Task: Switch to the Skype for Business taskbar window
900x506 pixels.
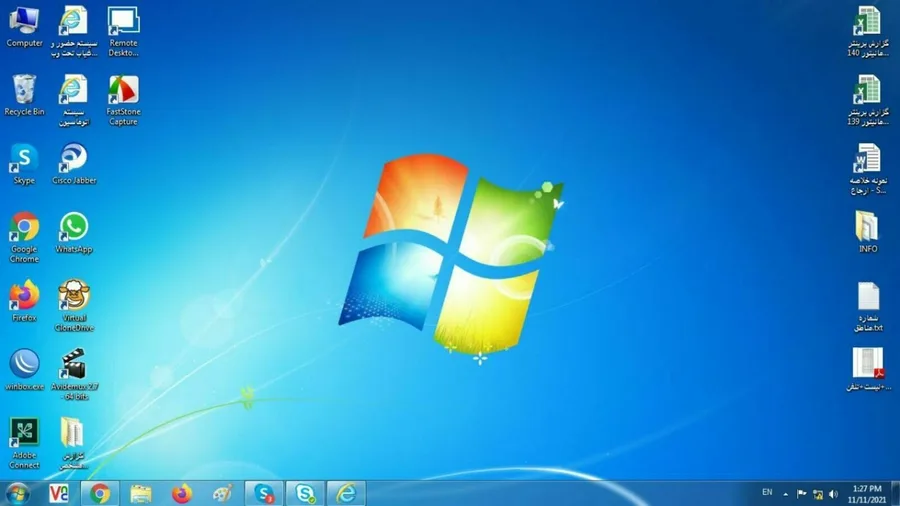Action: pos(305,493)
